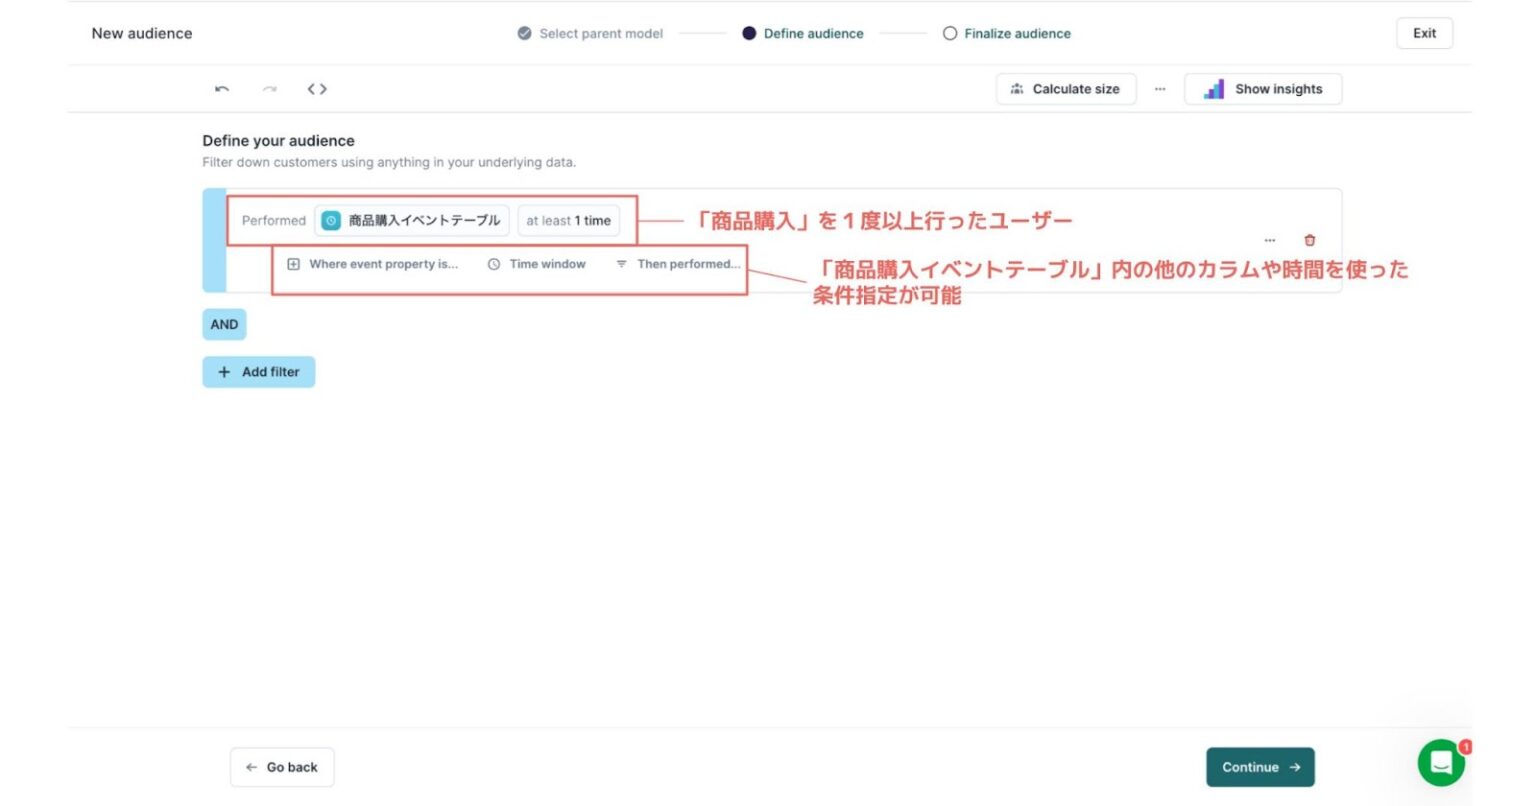Image resolution: width=1536 pixels, height=806 pixels.
Task: Open the Intercom chat bubble
Action: pyautogui.click(x=1441, y=763)
